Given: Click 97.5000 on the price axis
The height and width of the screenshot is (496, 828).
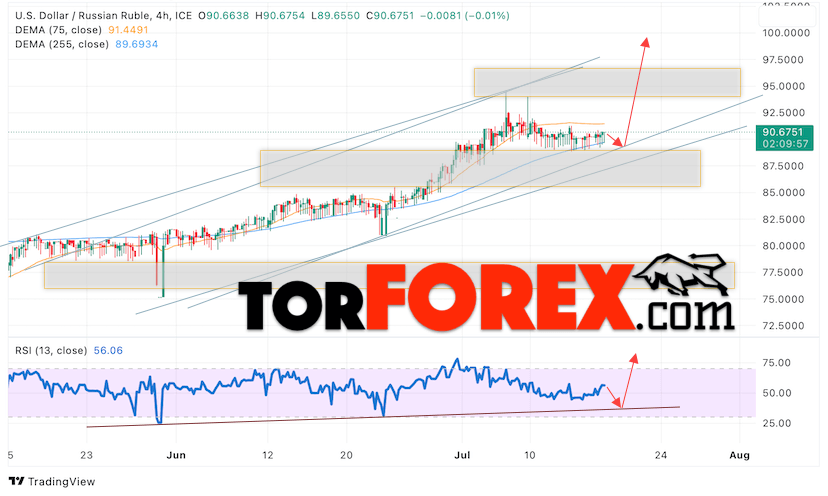Looking at the screenshot, I should tap(783, 60).
